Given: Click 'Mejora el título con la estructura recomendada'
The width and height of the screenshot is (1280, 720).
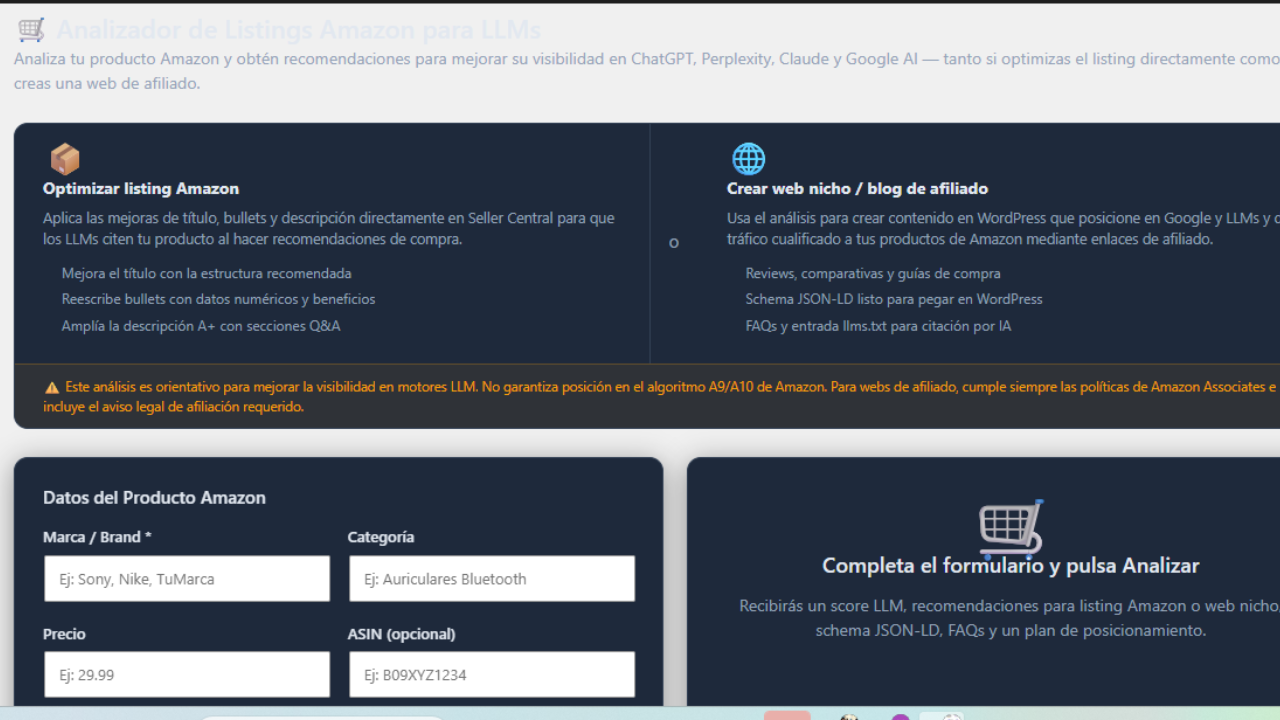Looking at the screenshot, I should pyautogui.click(x=206, y=273).
